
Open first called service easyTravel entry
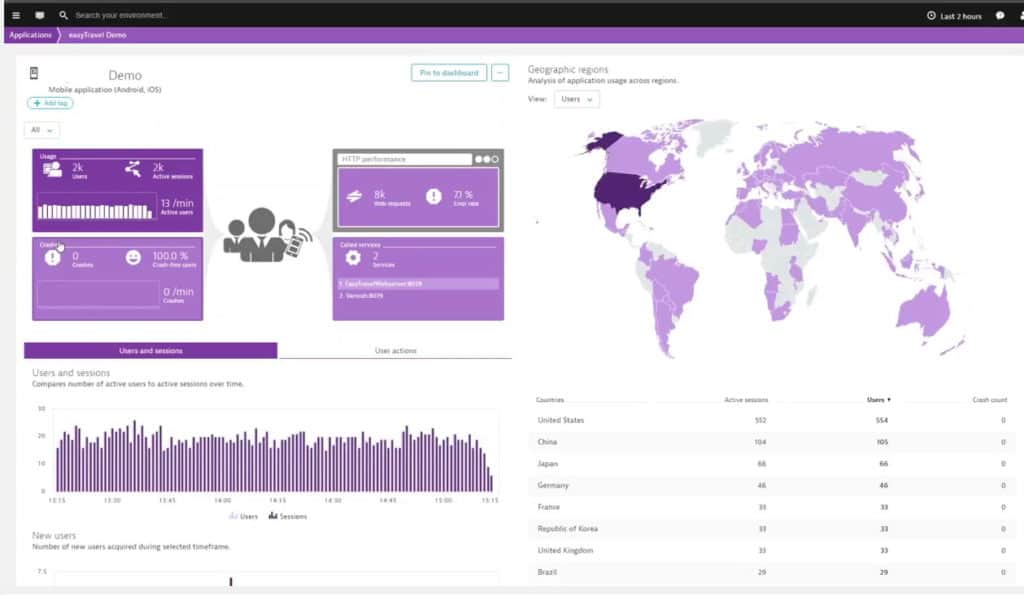pos(418,284)
